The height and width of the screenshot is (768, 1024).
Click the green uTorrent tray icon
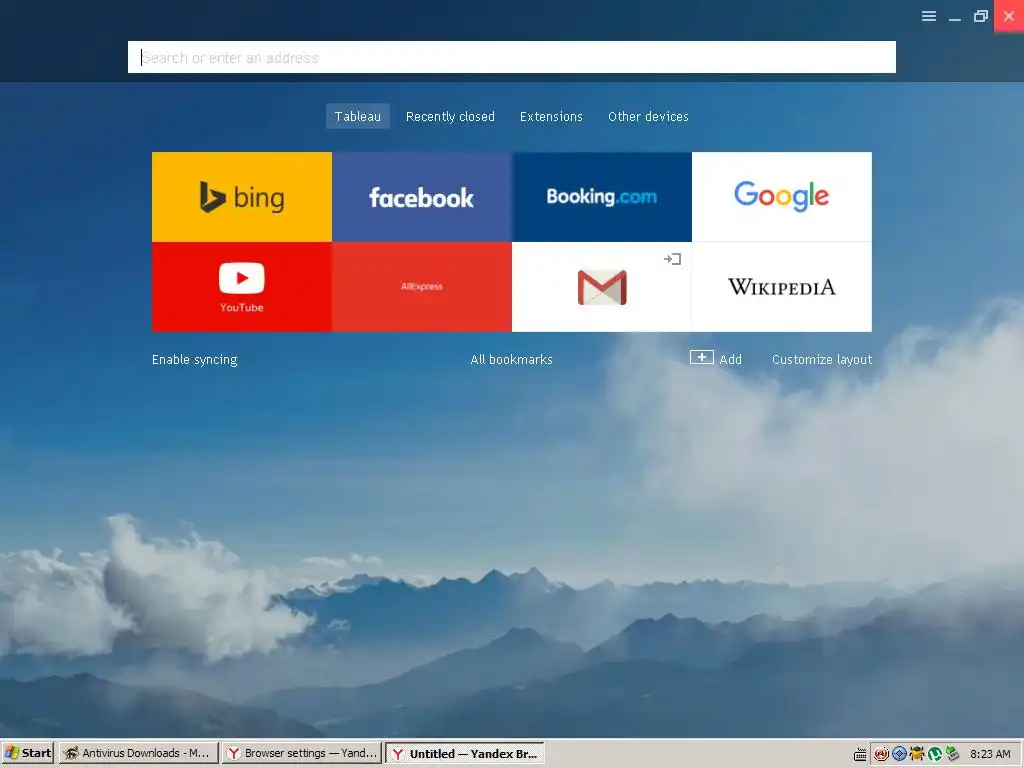point(935,754)
